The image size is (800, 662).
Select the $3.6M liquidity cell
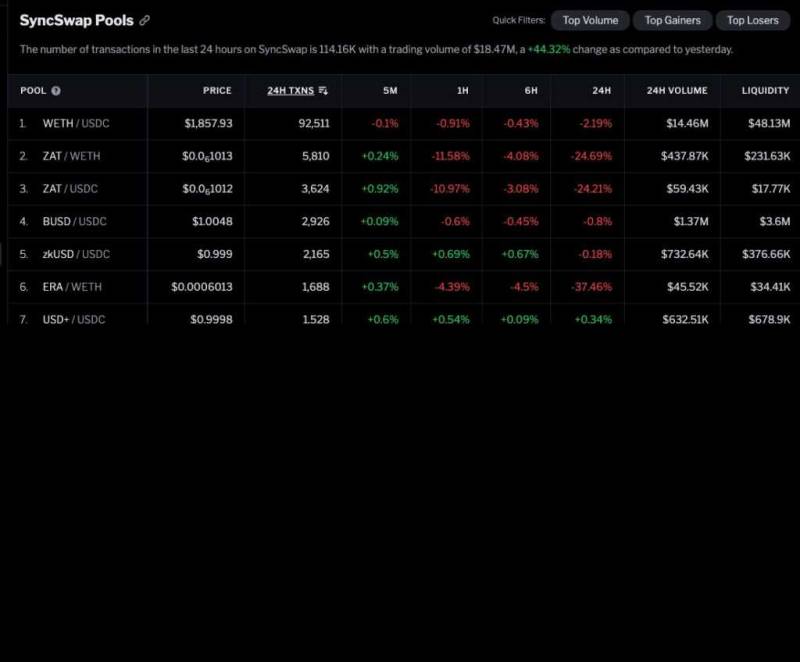[x=774, y=221]
